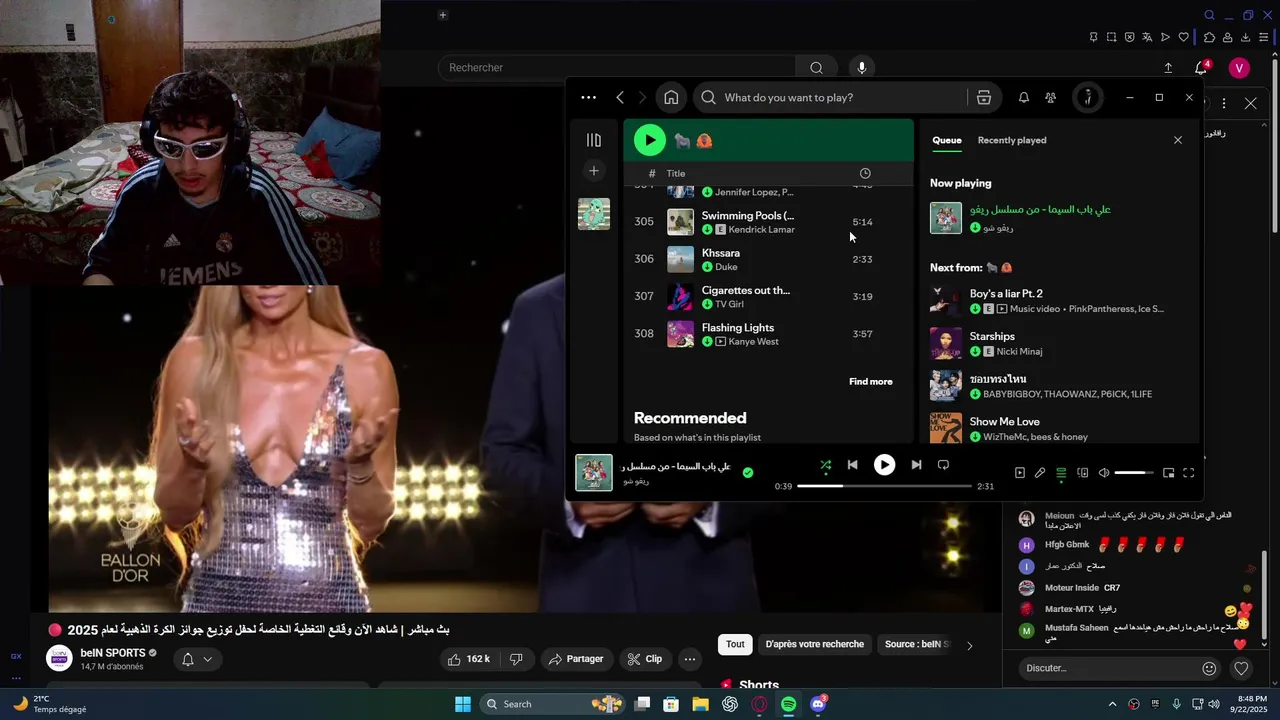Viewport: 1280px width, 720px height.
Task: Go forward in Spotify navigation
Action: (x=642, y=97)
